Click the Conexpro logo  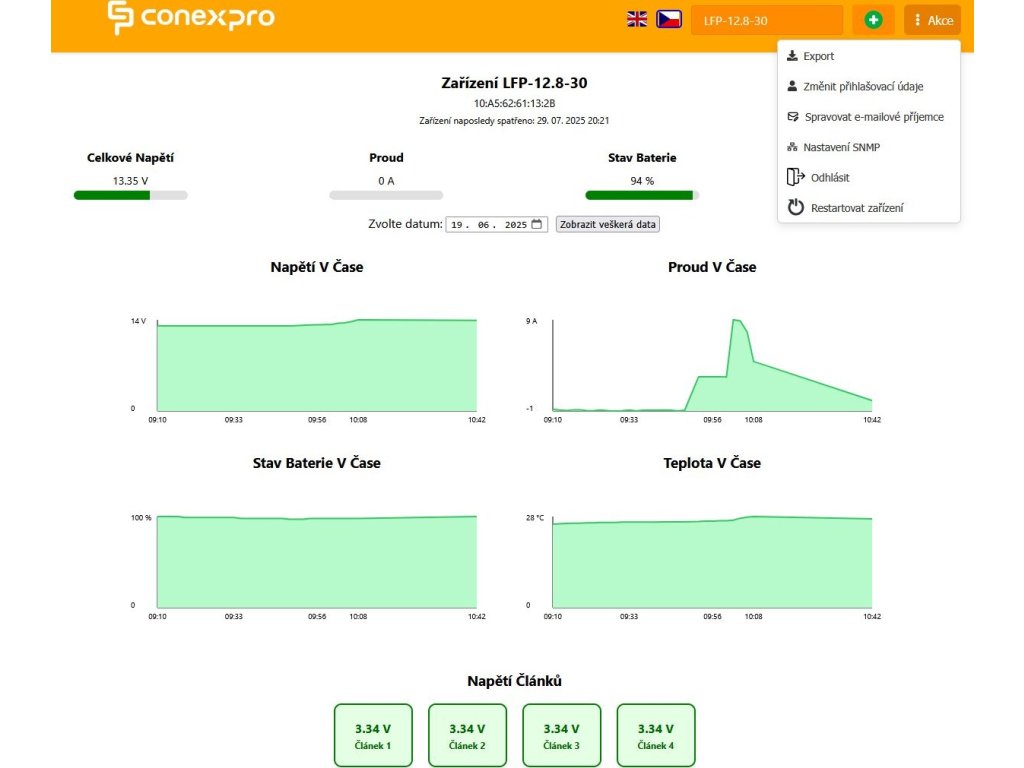191,17
